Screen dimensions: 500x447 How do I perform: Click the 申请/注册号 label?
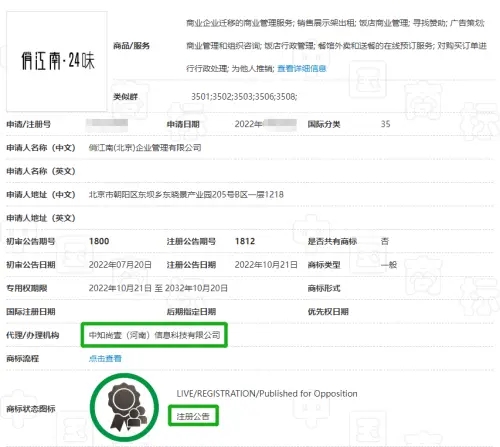tap(29, 124)
